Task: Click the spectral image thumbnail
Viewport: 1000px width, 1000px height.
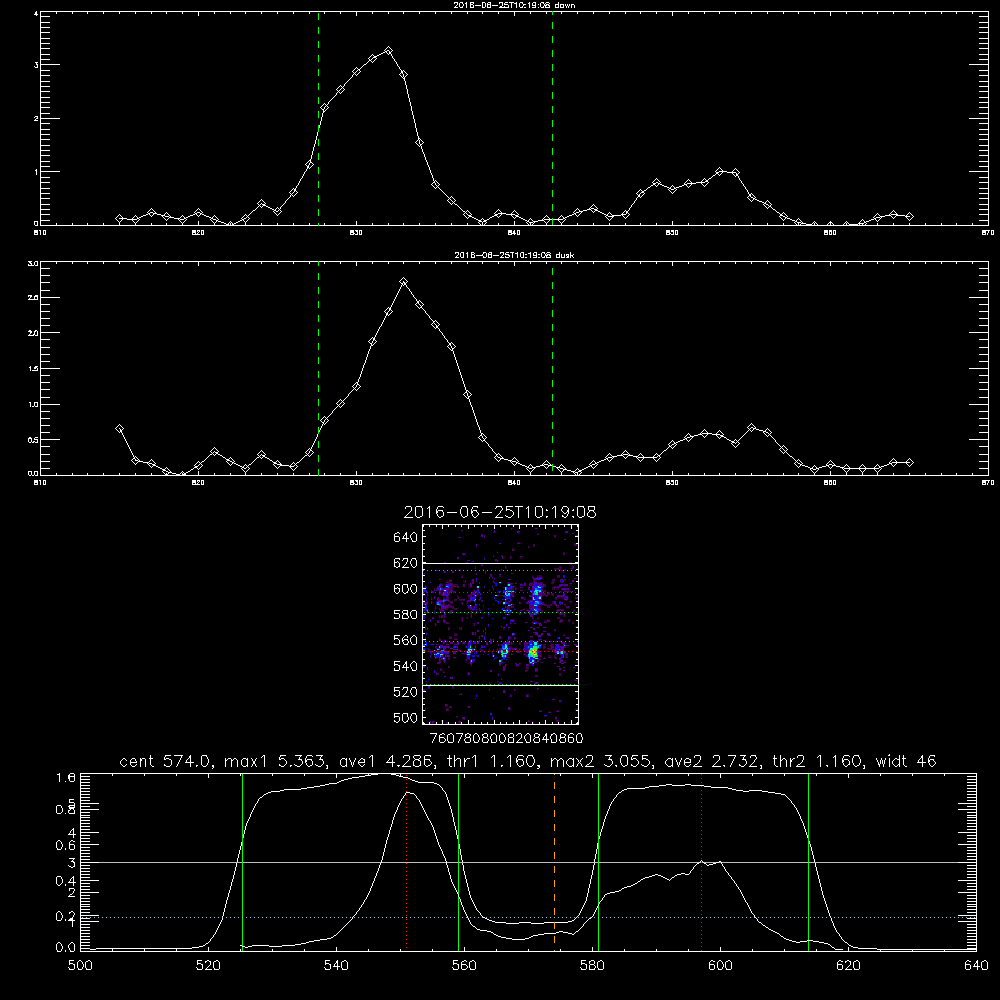Action: coord(500,624)
